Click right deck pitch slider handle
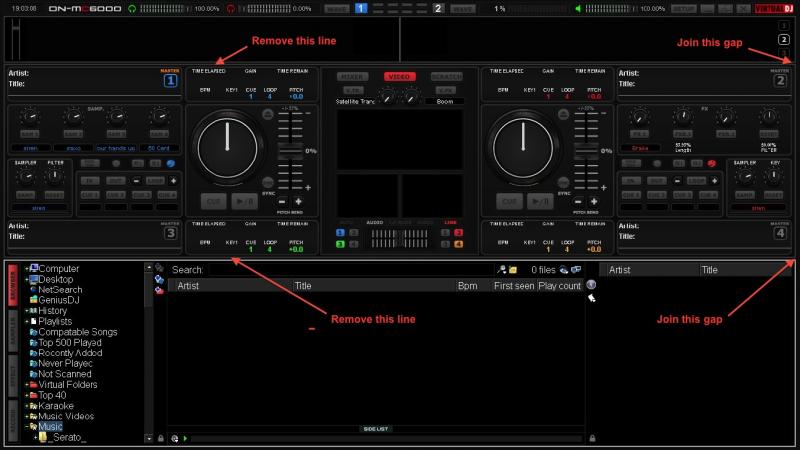 point(586,151)
